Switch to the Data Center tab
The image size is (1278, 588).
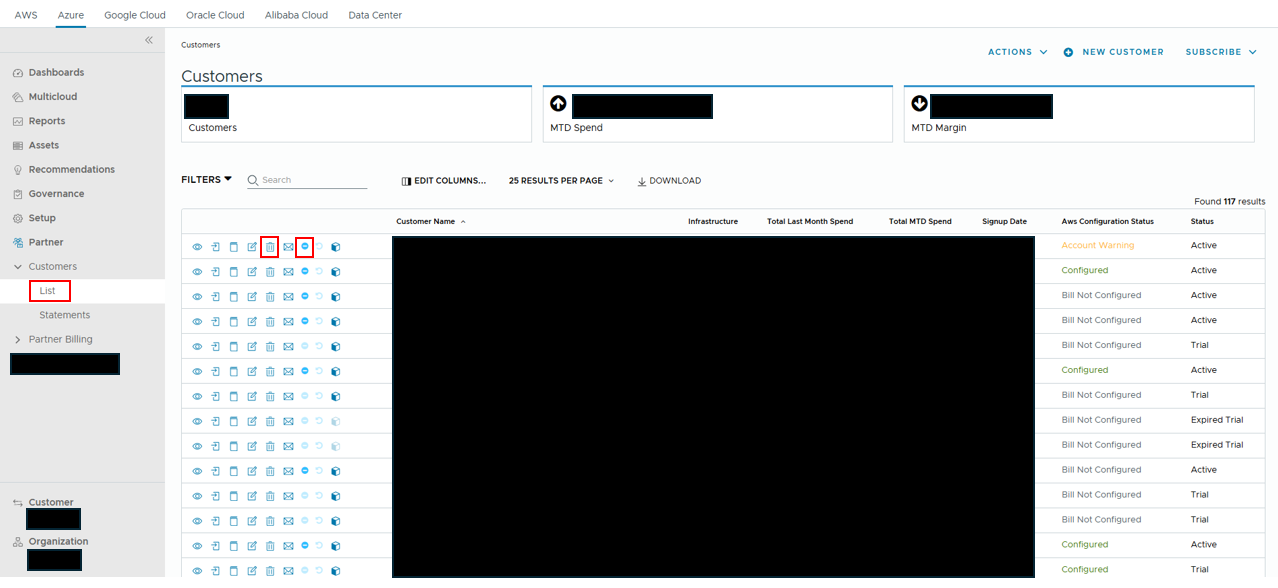pyautogui.click(x=375, y=15)
